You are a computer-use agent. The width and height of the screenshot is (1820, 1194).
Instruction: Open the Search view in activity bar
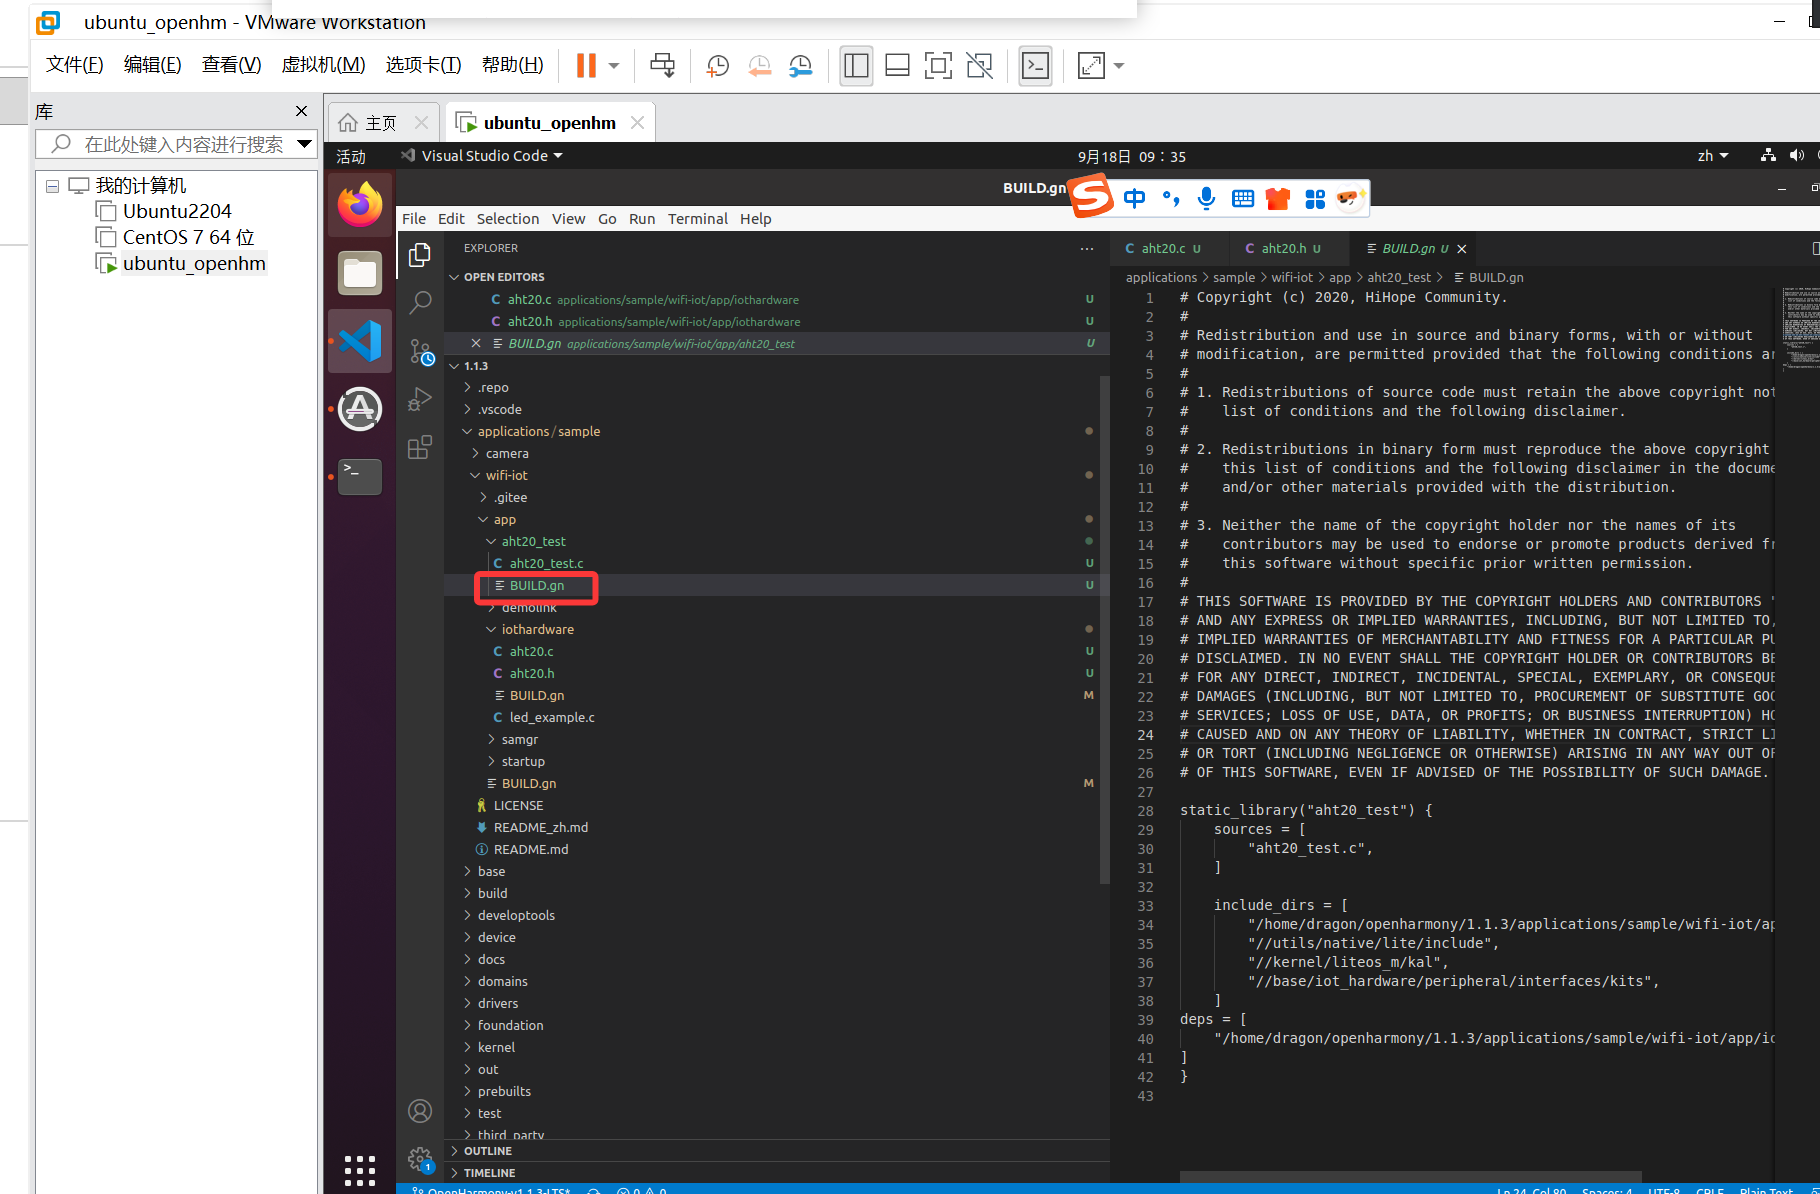pos(420,302)
